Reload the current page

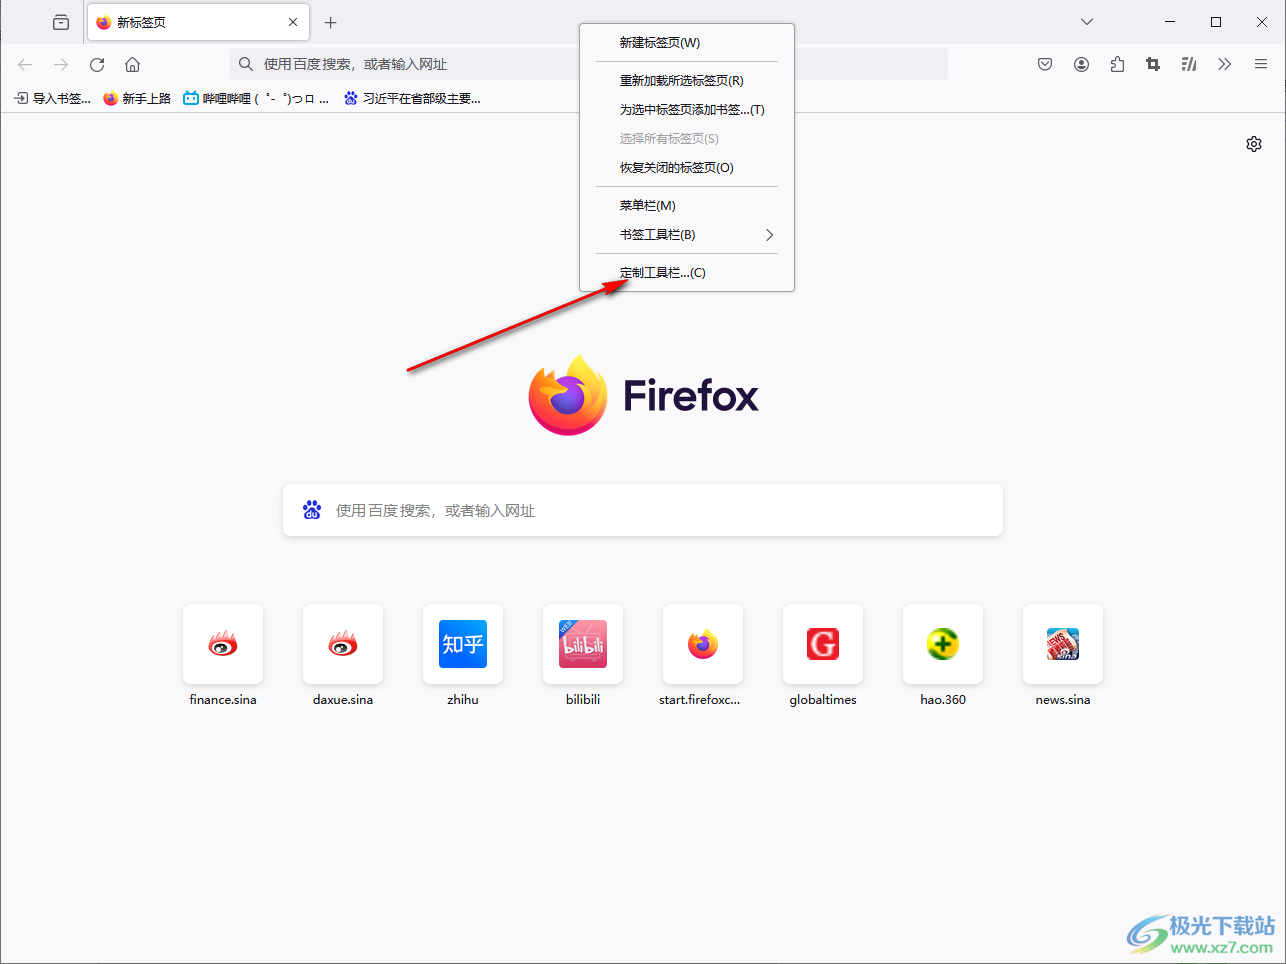(x=97, y=64)
